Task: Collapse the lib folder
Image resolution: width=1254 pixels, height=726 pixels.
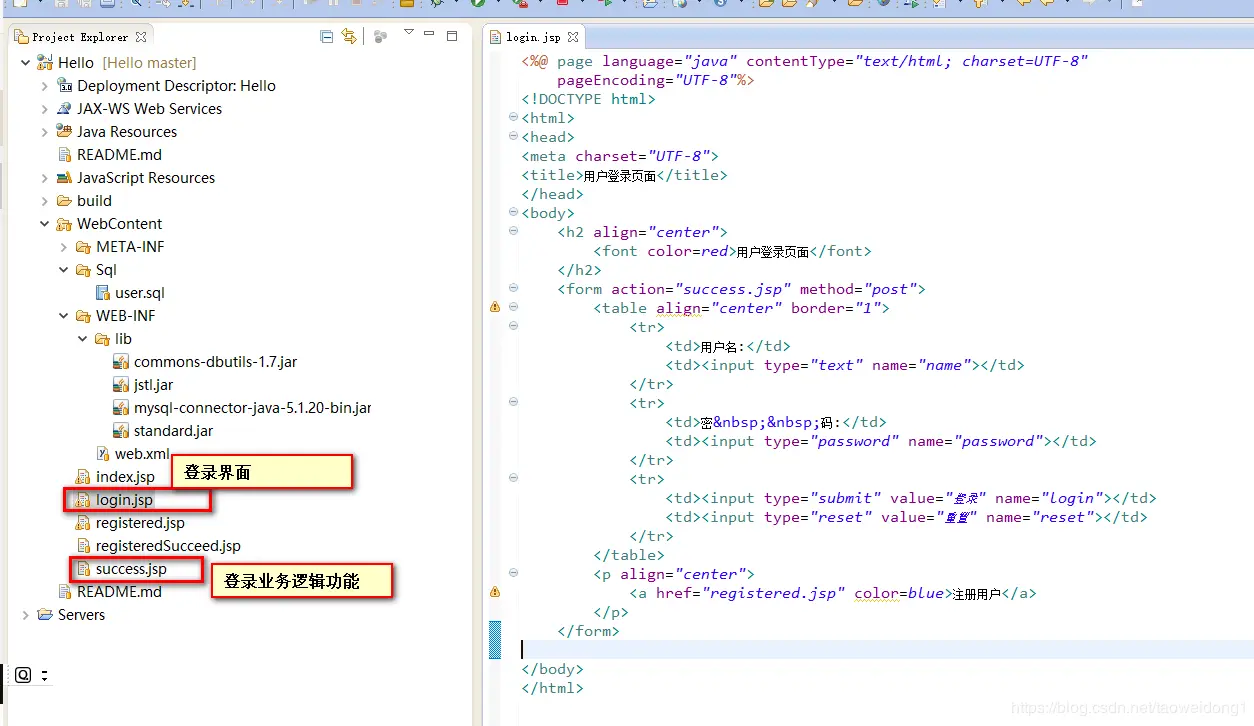Action: 83,339
